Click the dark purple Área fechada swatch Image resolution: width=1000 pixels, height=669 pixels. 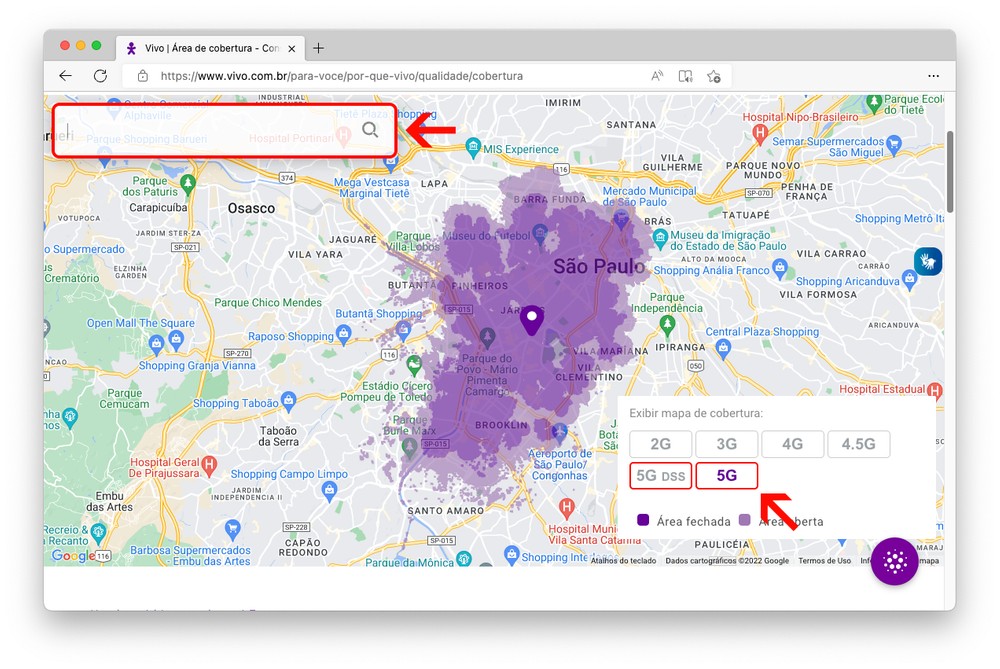pos(643,520)
